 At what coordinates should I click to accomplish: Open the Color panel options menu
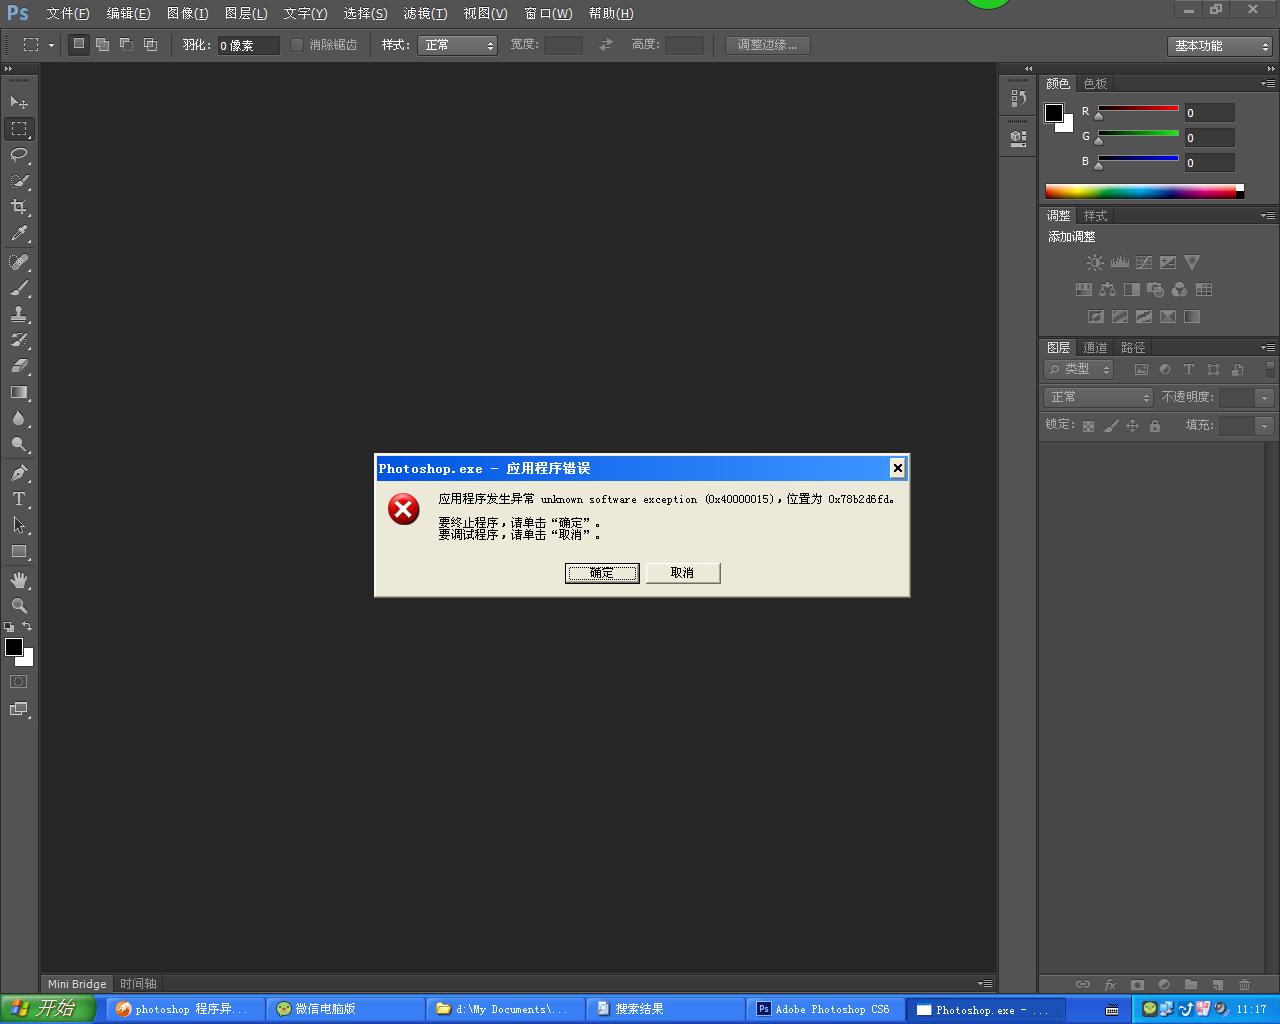point(1267,84)
